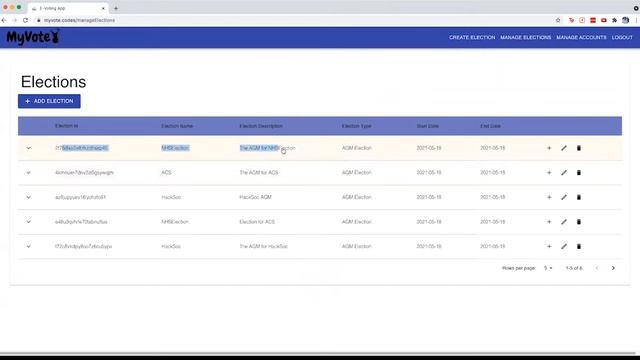Open the browser extensions puzzle icon
Image resolution: width=640 pixels, height=360 pixels.
click(614, 20)
